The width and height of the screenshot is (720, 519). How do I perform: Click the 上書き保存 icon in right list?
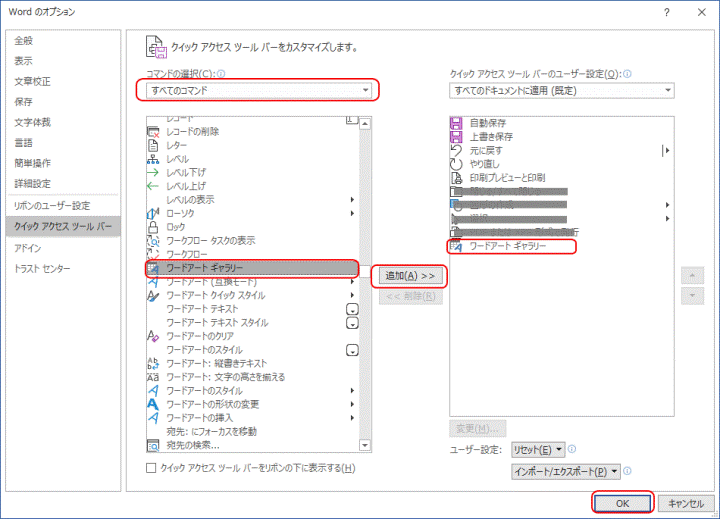pyautogui.click(x=456, y=136)
